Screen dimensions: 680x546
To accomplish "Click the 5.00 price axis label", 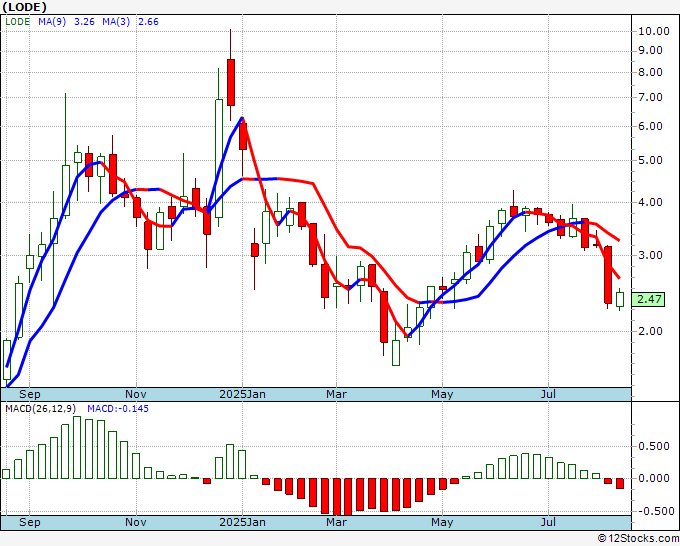I will coord(650,161).
